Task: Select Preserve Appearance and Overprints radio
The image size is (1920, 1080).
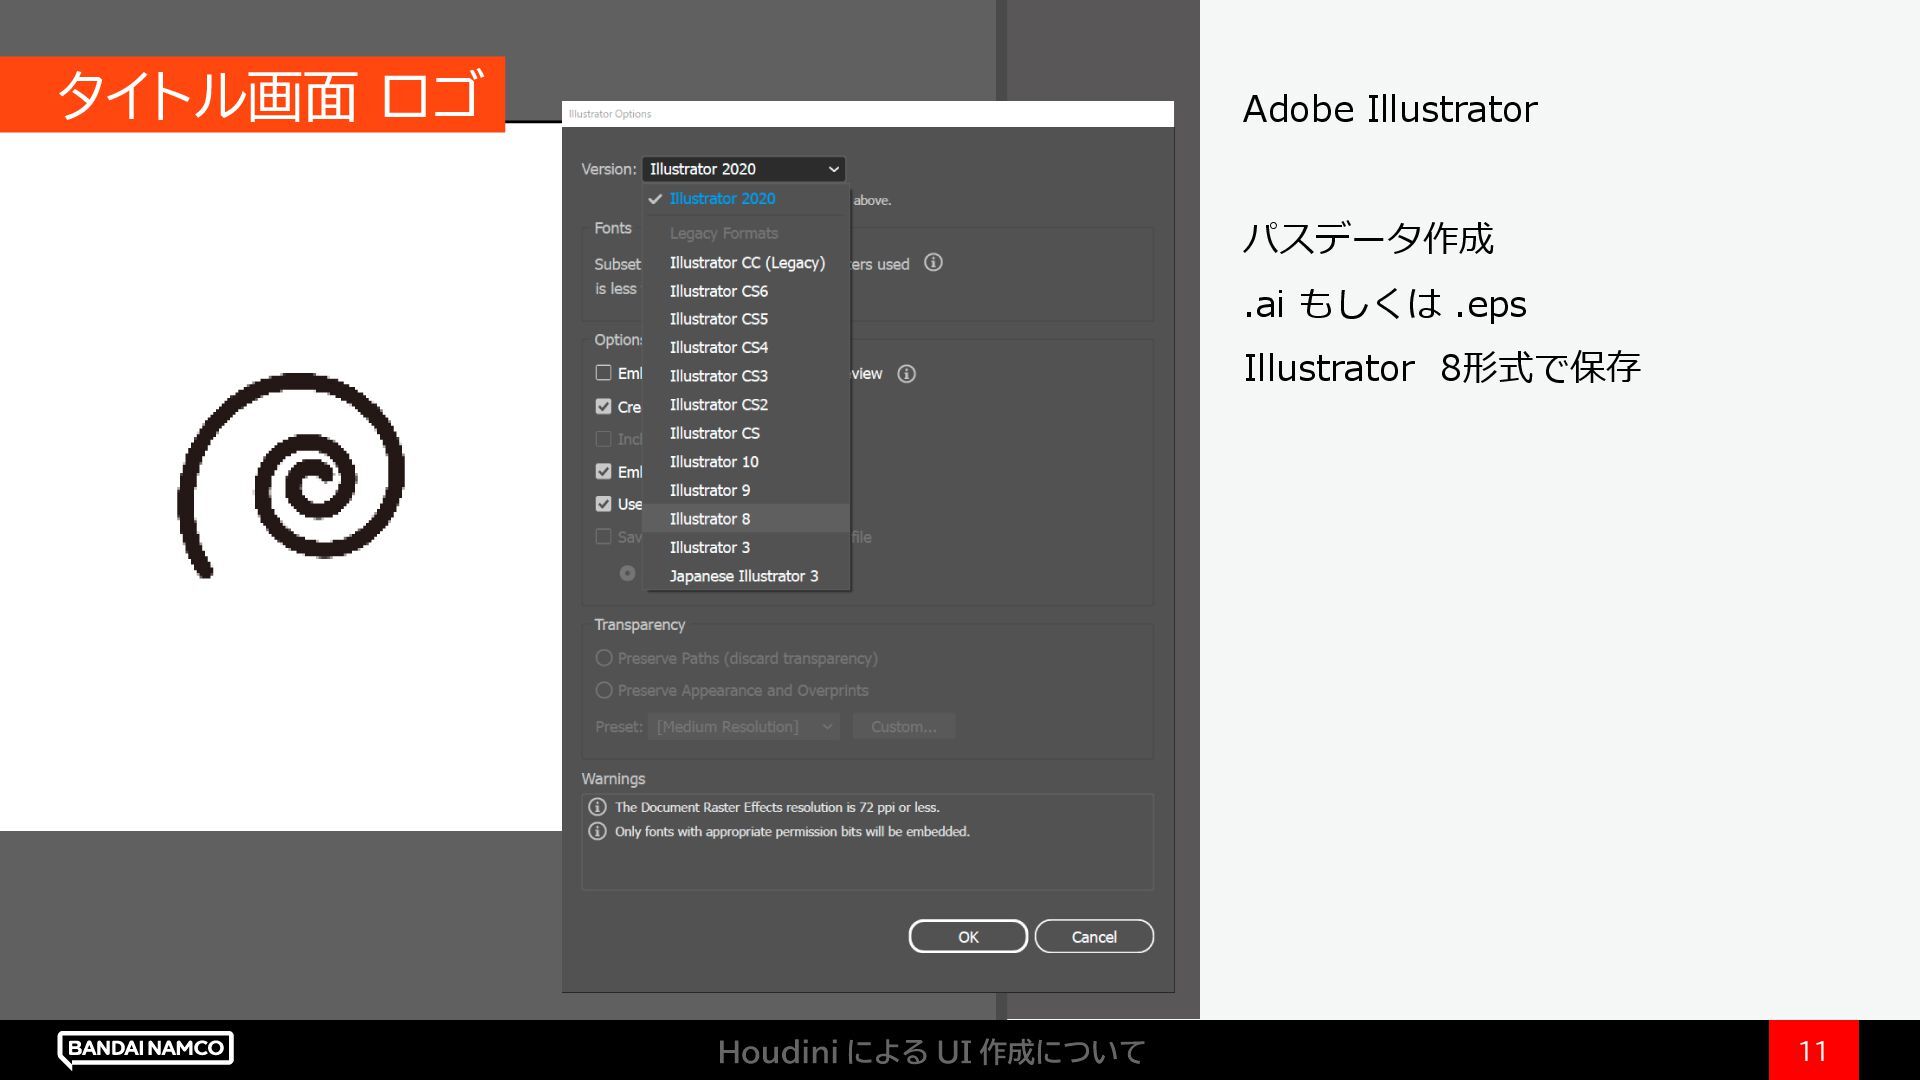Action: (604, 690)
